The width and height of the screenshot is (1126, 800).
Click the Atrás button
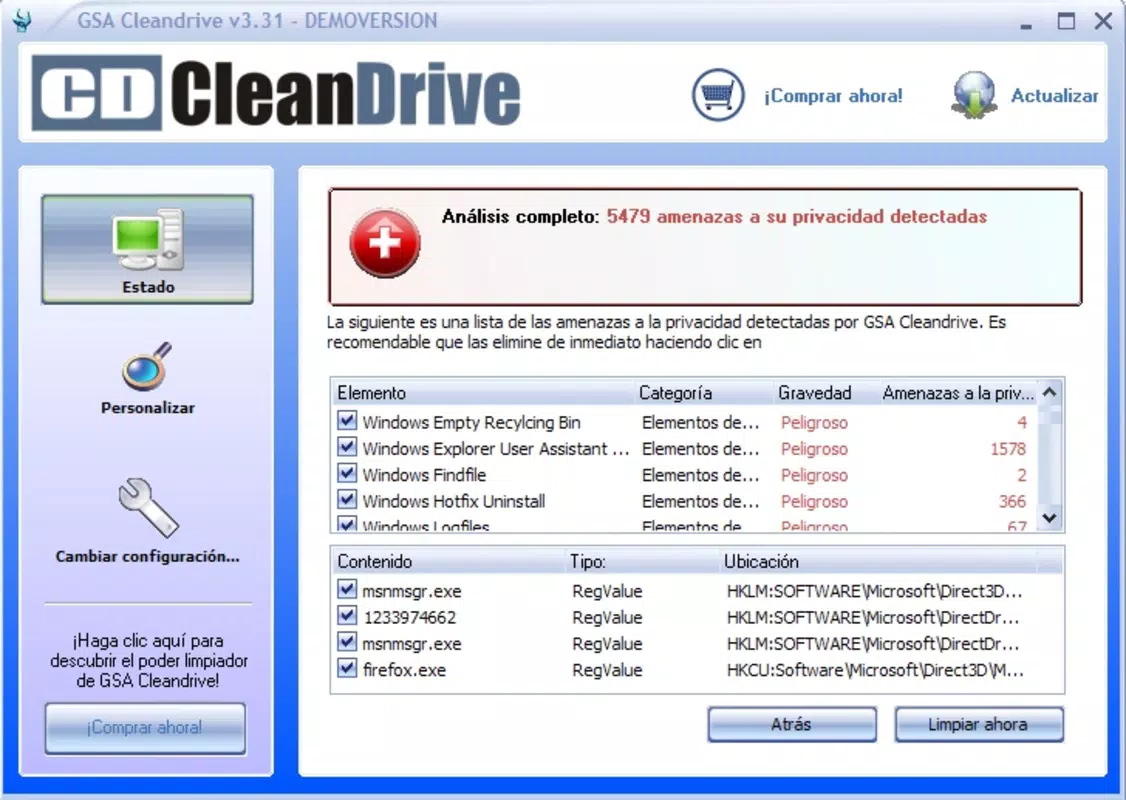coord(791,725)
